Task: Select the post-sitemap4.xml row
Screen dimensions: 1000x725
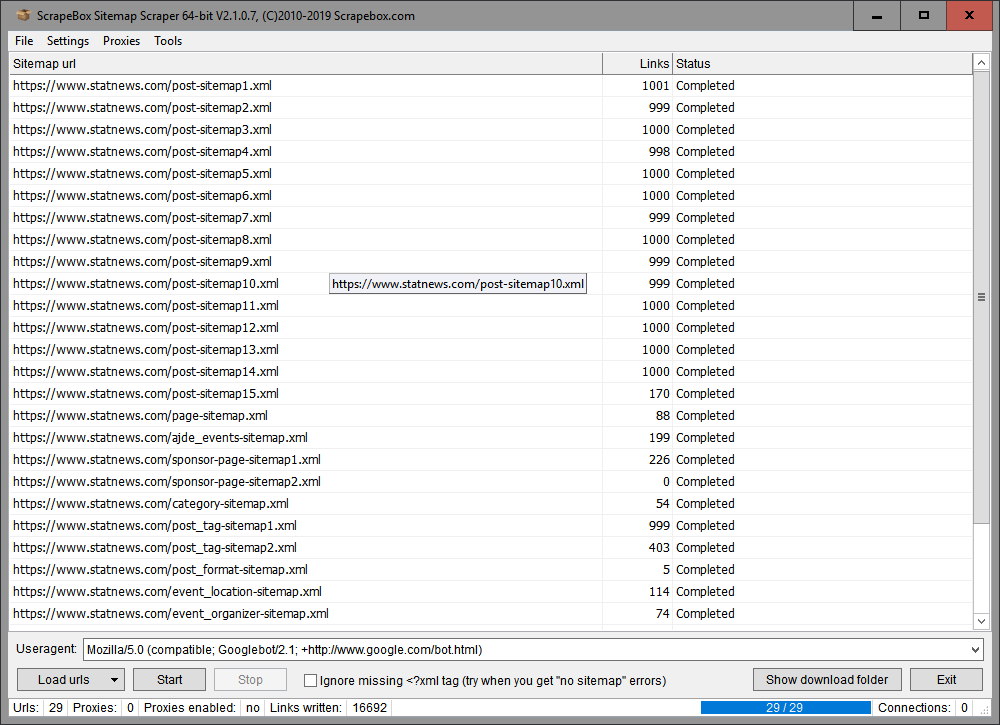Action: pyautogui.click(x=491, y=152)
